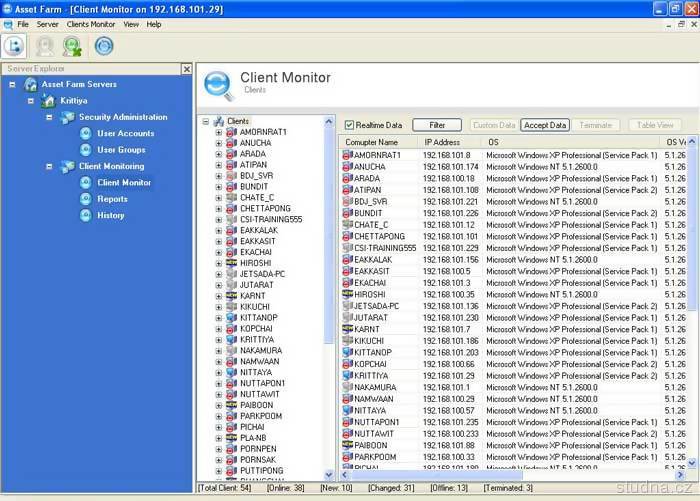Click CSI-TRAINING555 row icon in table
This screenshot has height=501, width=700.
point(347,248)
